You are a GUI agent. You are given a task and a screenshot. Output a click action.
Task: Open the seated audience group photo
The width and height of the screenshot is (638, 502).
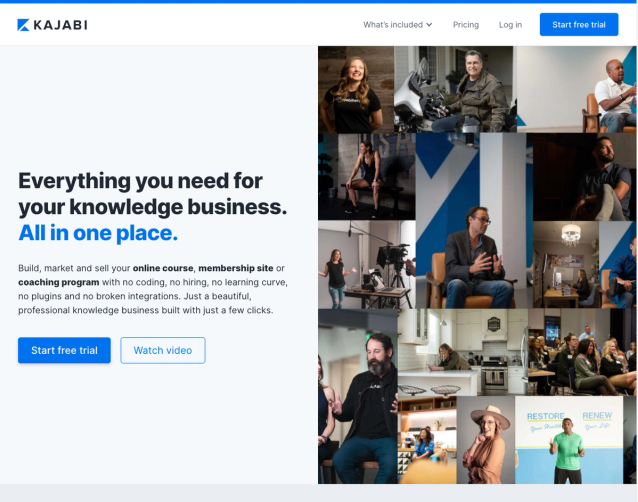(582, 352)
